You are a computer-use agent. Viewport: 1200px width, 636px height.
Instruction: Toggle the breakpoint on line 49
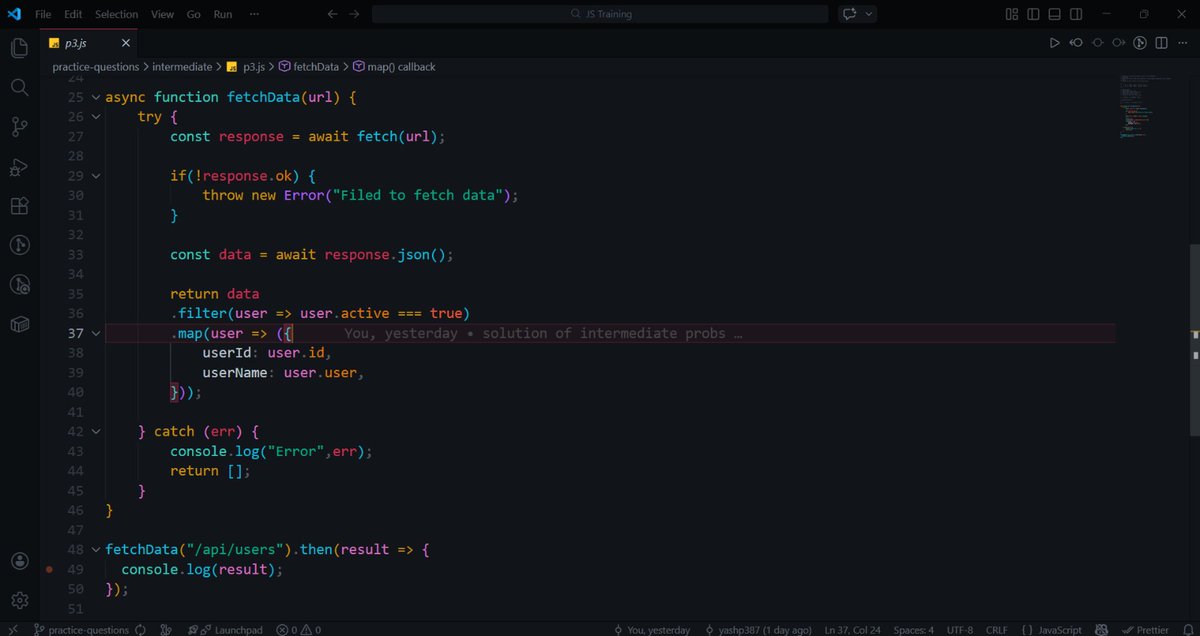coord(49,569)
